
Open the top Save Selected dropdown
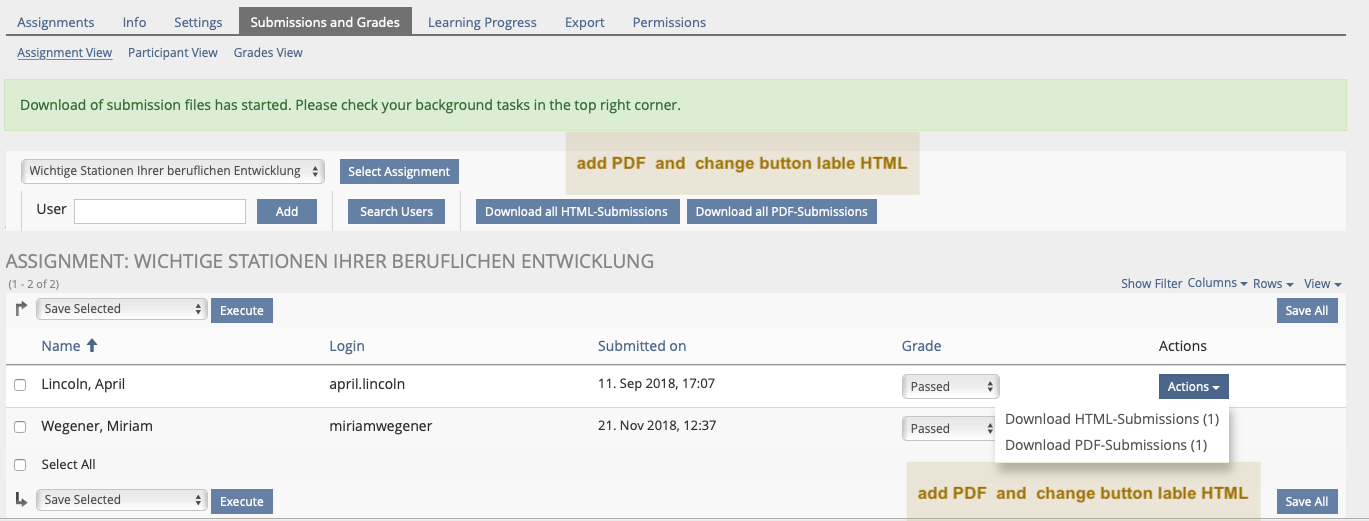click(121, 309)
